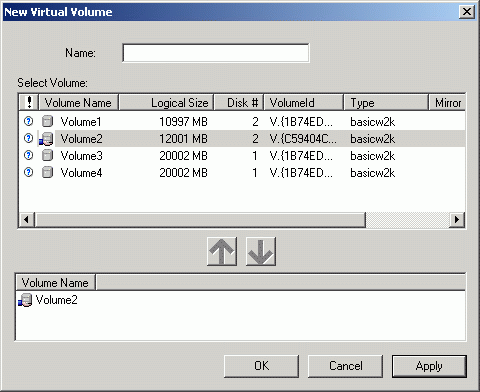This screenshot has height=392, width=480.
Task: Click Volume3's V.{1B74ED... VolumeId cell
Action: (x=301, y=156)
